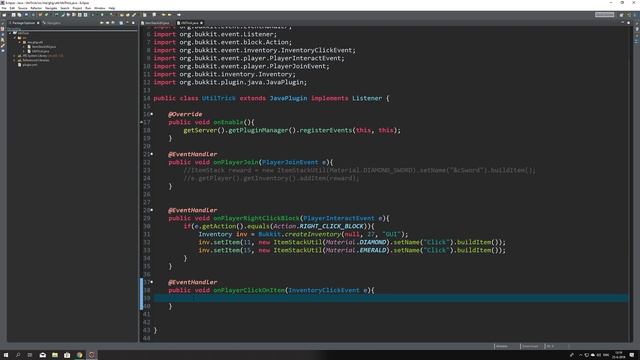Click the override indicator on line 17

click(x=142, y=122)
